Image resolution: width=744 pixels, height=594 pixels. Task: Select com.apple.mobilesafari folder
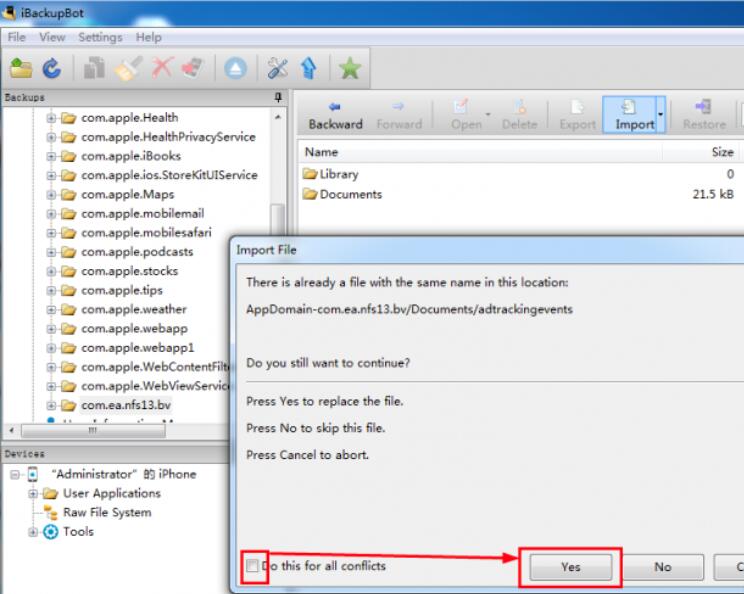146,232
